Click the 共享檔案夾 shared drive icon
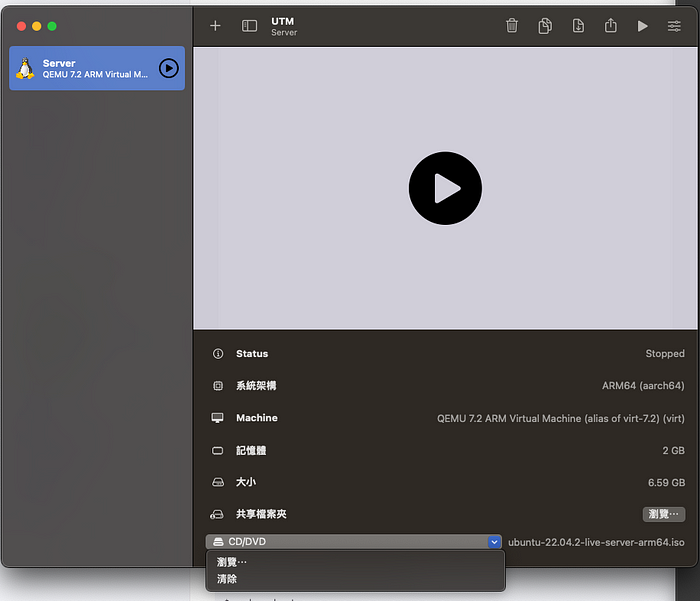The image size is (700, 601). pyautogui.click(x=217, y=514)
